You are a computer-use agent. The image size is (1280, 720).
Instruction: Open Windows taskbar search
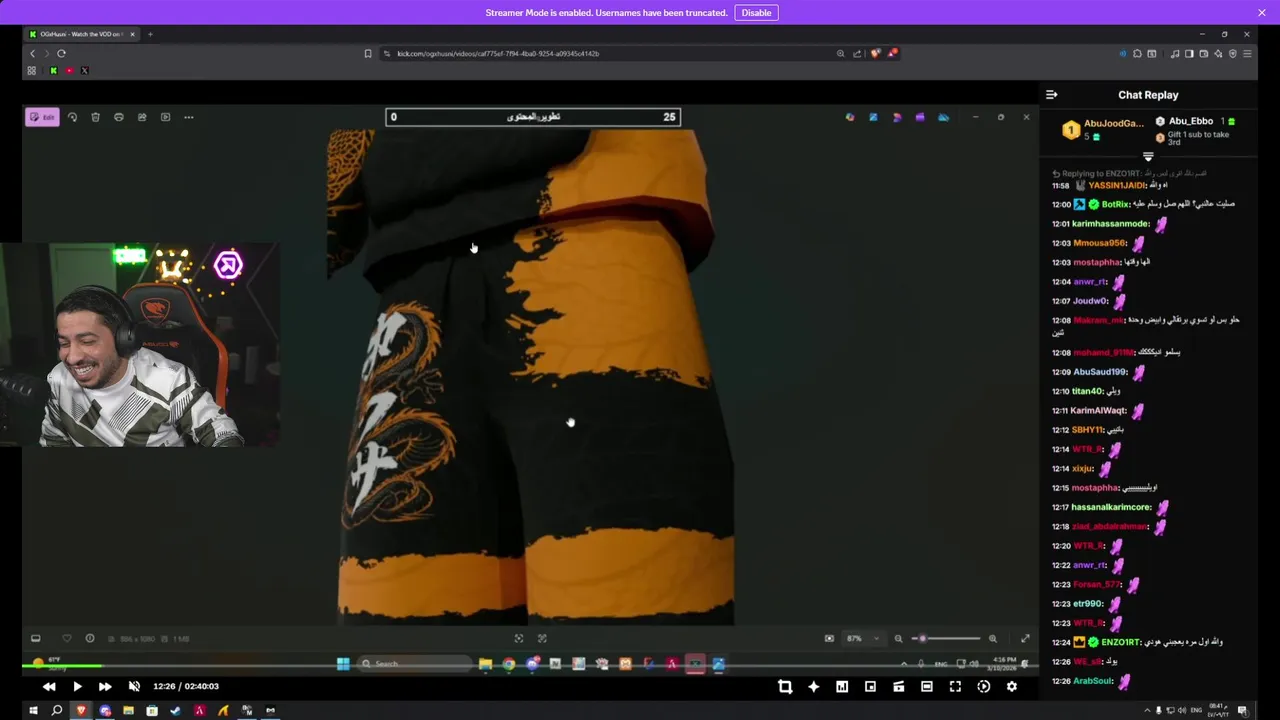(x=57, y=711)
